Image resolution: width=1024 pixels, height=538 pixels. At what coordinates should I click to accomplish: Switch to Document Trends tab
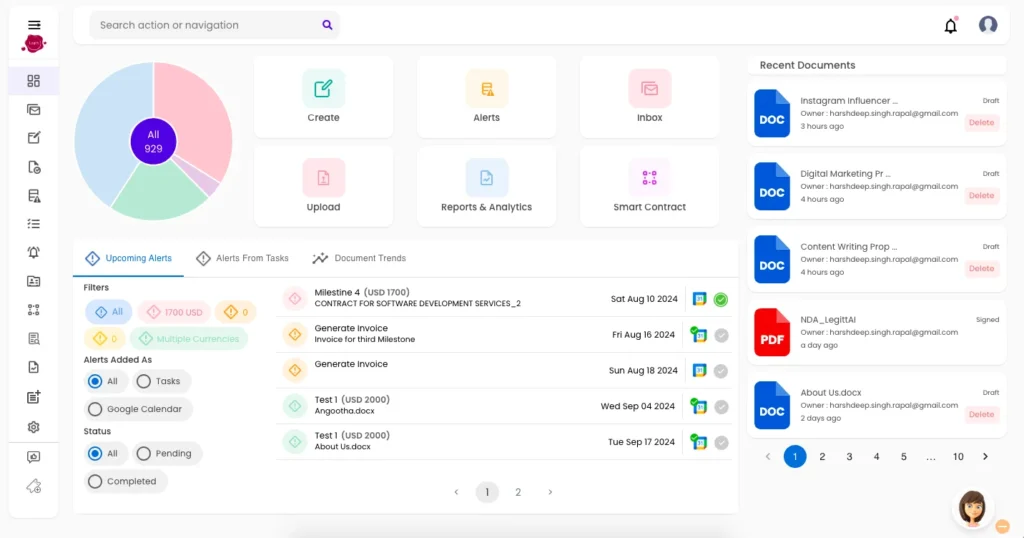(x=359, y=258)
